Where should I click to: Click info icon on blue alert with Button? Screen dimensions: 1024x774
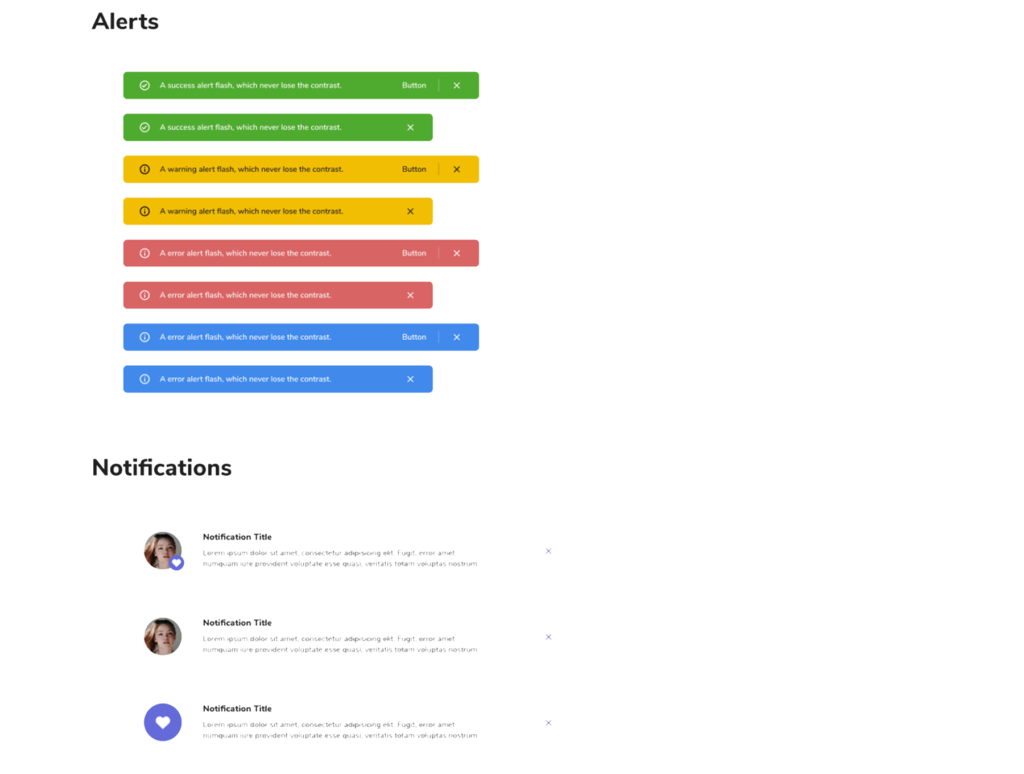pos(145,338)
